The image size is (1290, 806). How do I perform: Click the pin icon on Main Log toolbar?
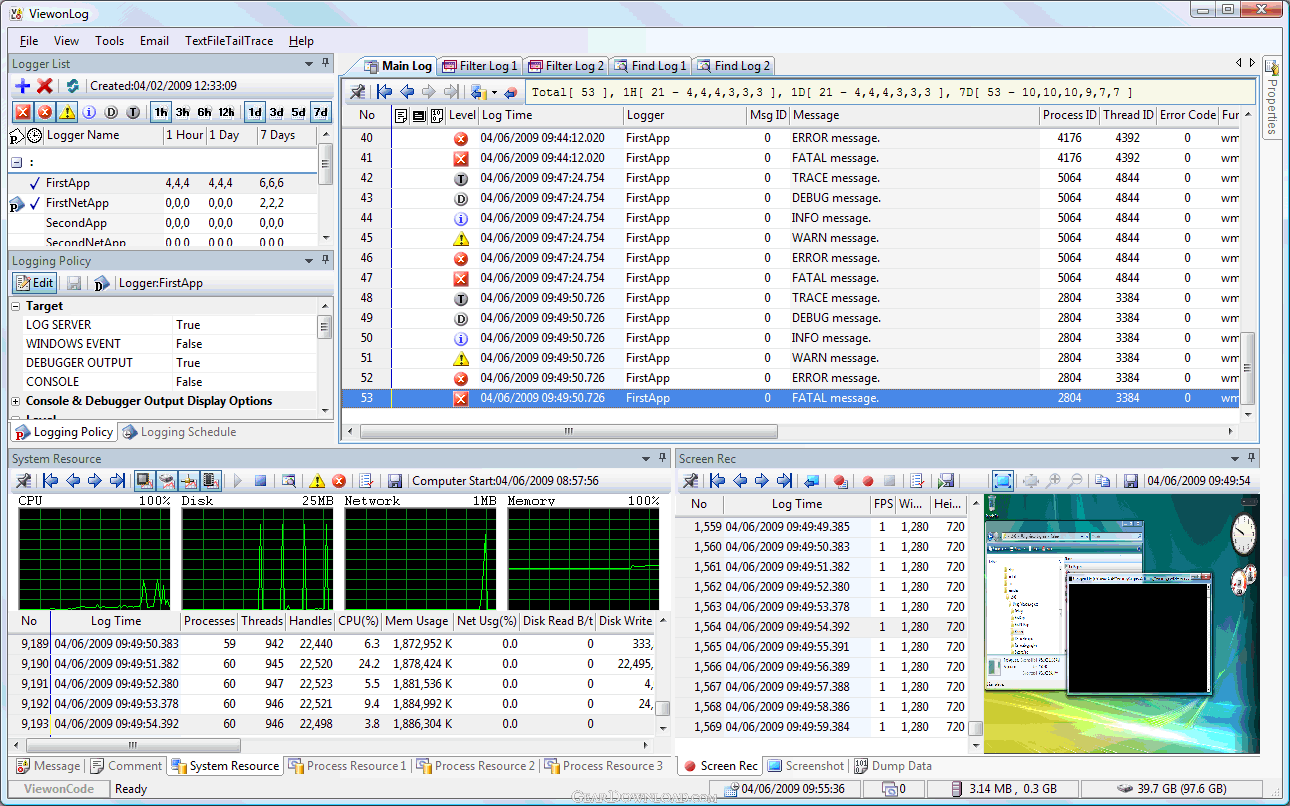pyautogui.click(x=357, y=92)
